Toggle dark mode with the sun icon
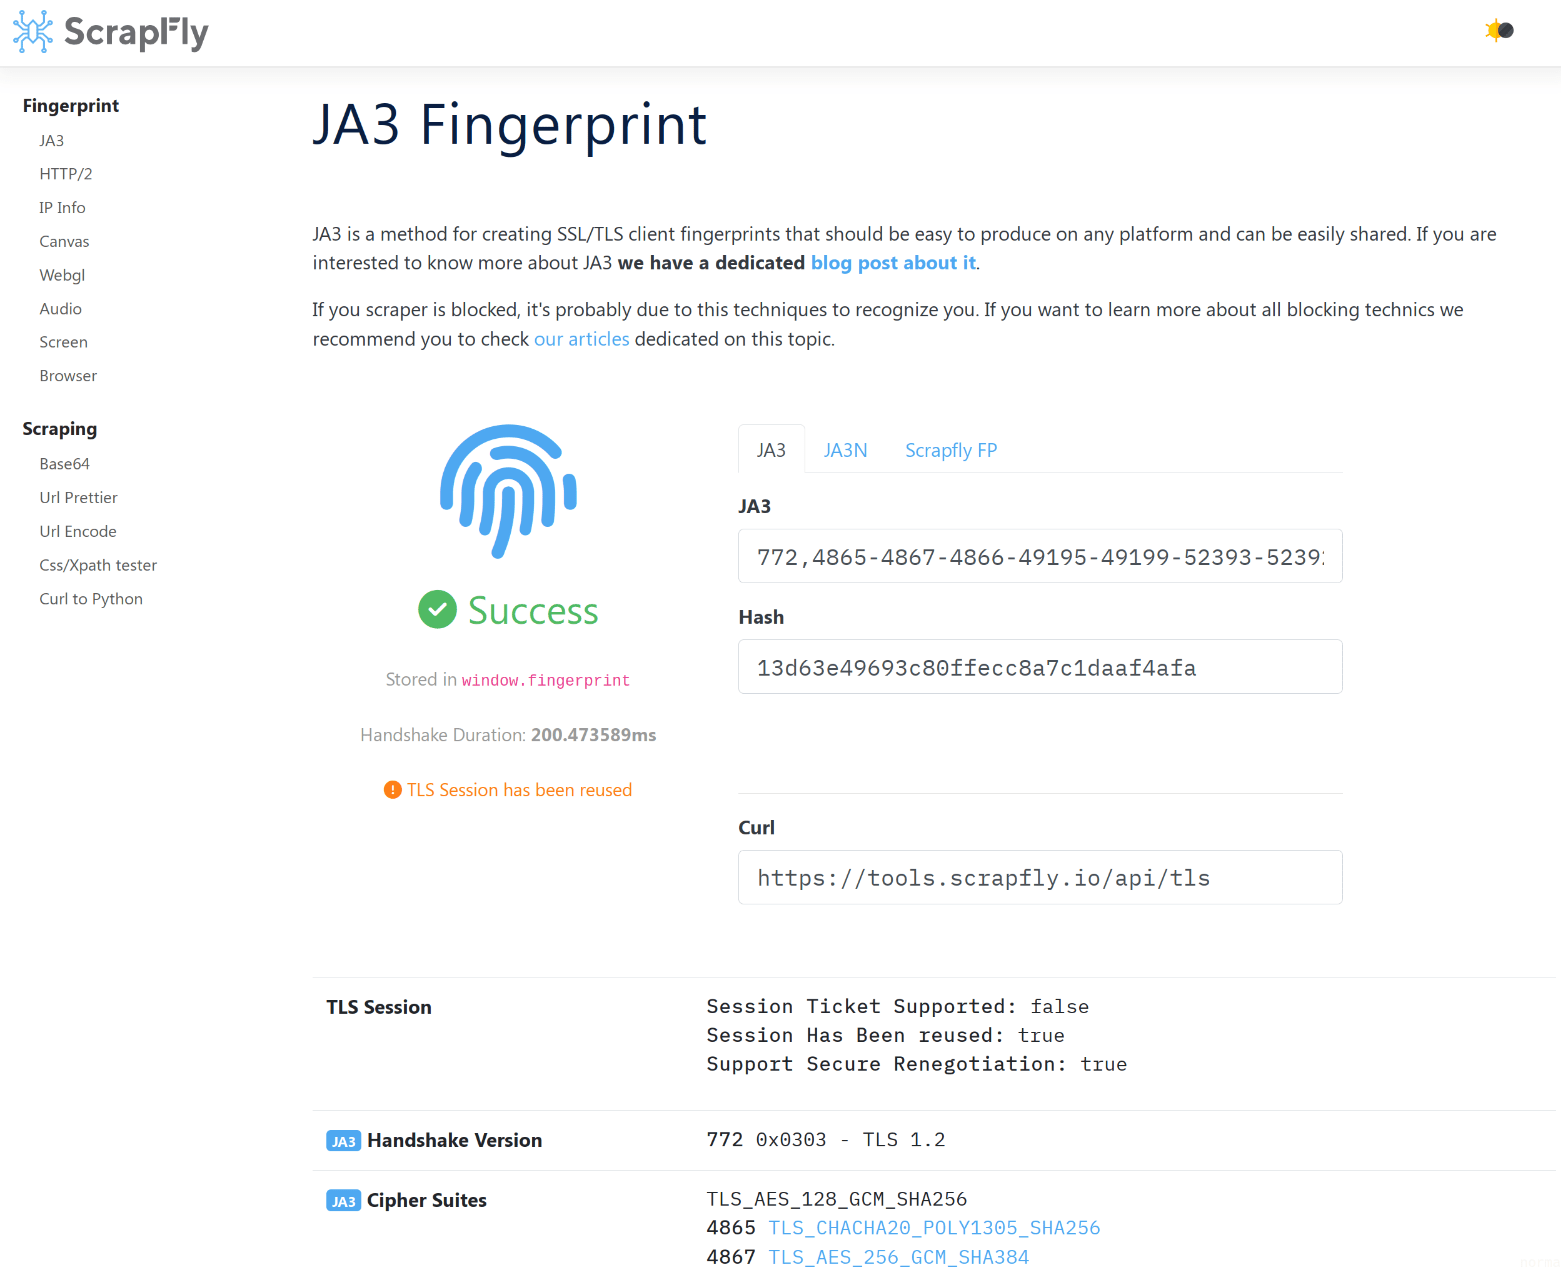Screen dimensions: 1561x1274 (x=1498, y=31)
